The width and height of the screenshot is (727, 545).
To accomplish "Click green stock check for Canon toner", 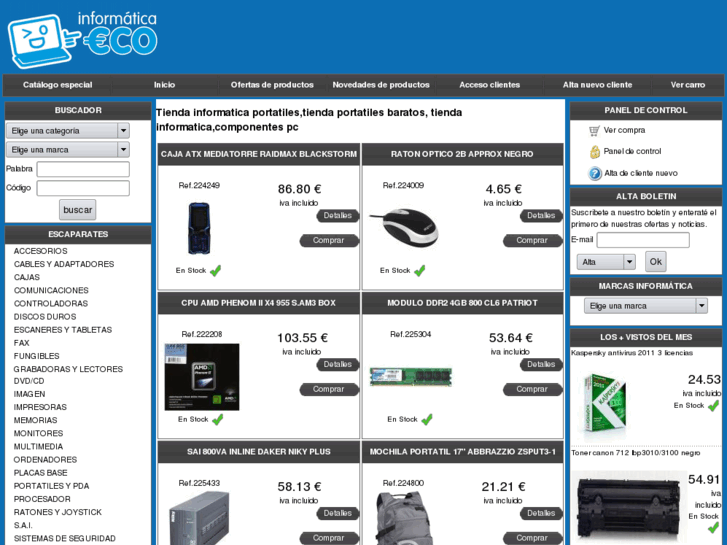I will point(713,527).
